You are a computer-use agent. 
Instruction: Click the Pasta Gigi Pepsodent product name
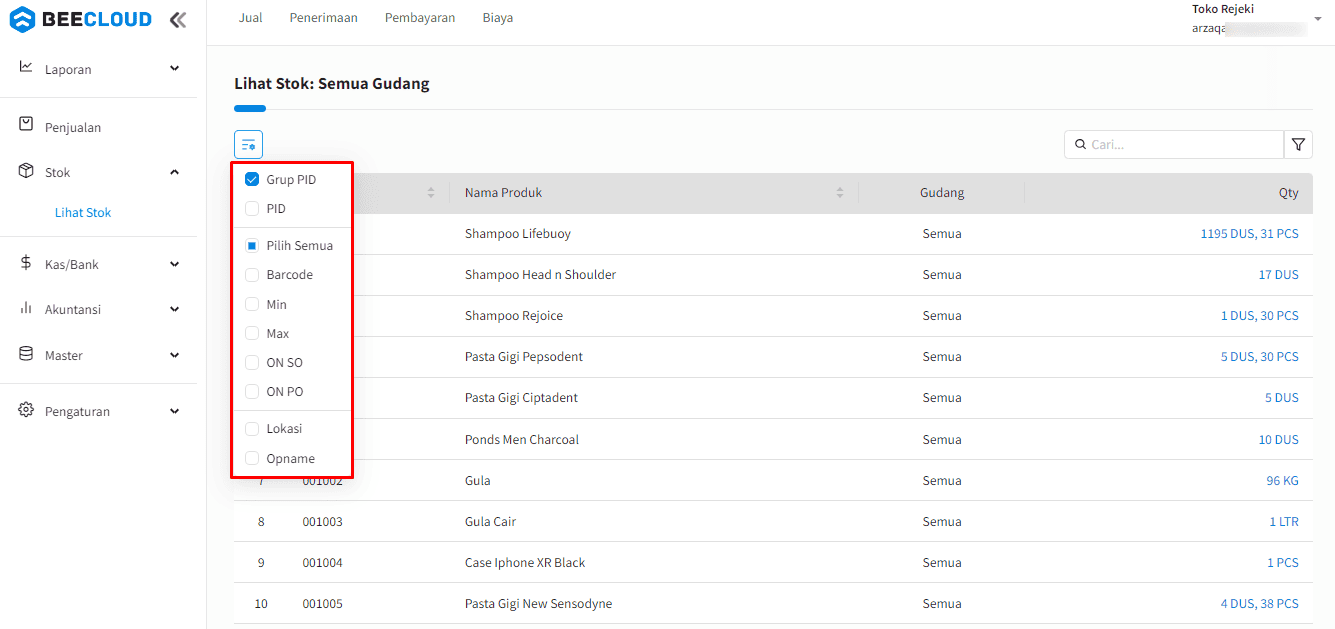coord(524,357)
